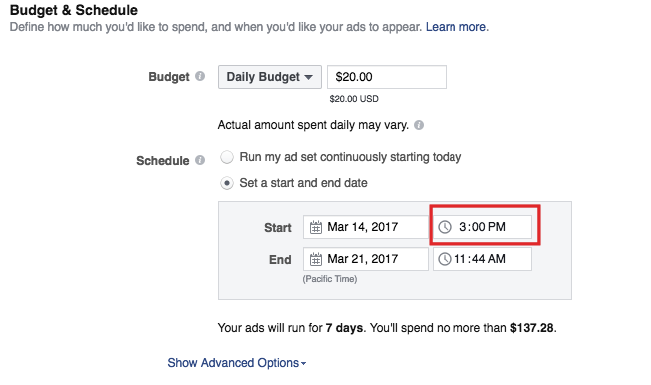Click the info icon beside Schedule label

pyautogui.click(x=200, y=160)
